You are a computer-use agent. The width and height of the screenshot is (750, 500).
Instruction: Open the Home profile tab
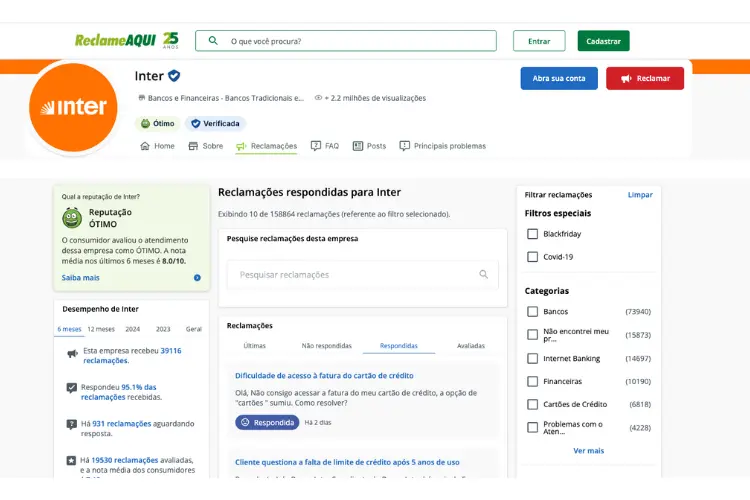coord(157,146)
